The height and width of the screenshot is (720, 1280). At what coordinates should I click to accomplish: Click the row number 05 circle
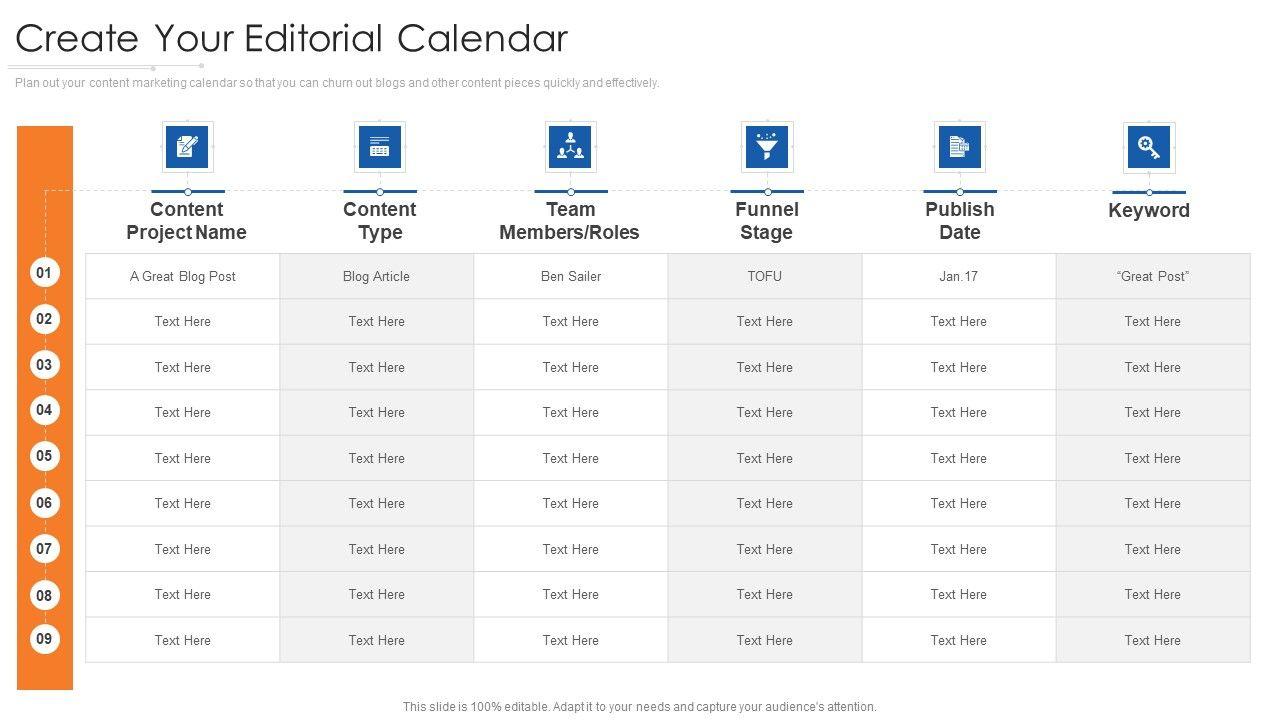tap(44, 456)
